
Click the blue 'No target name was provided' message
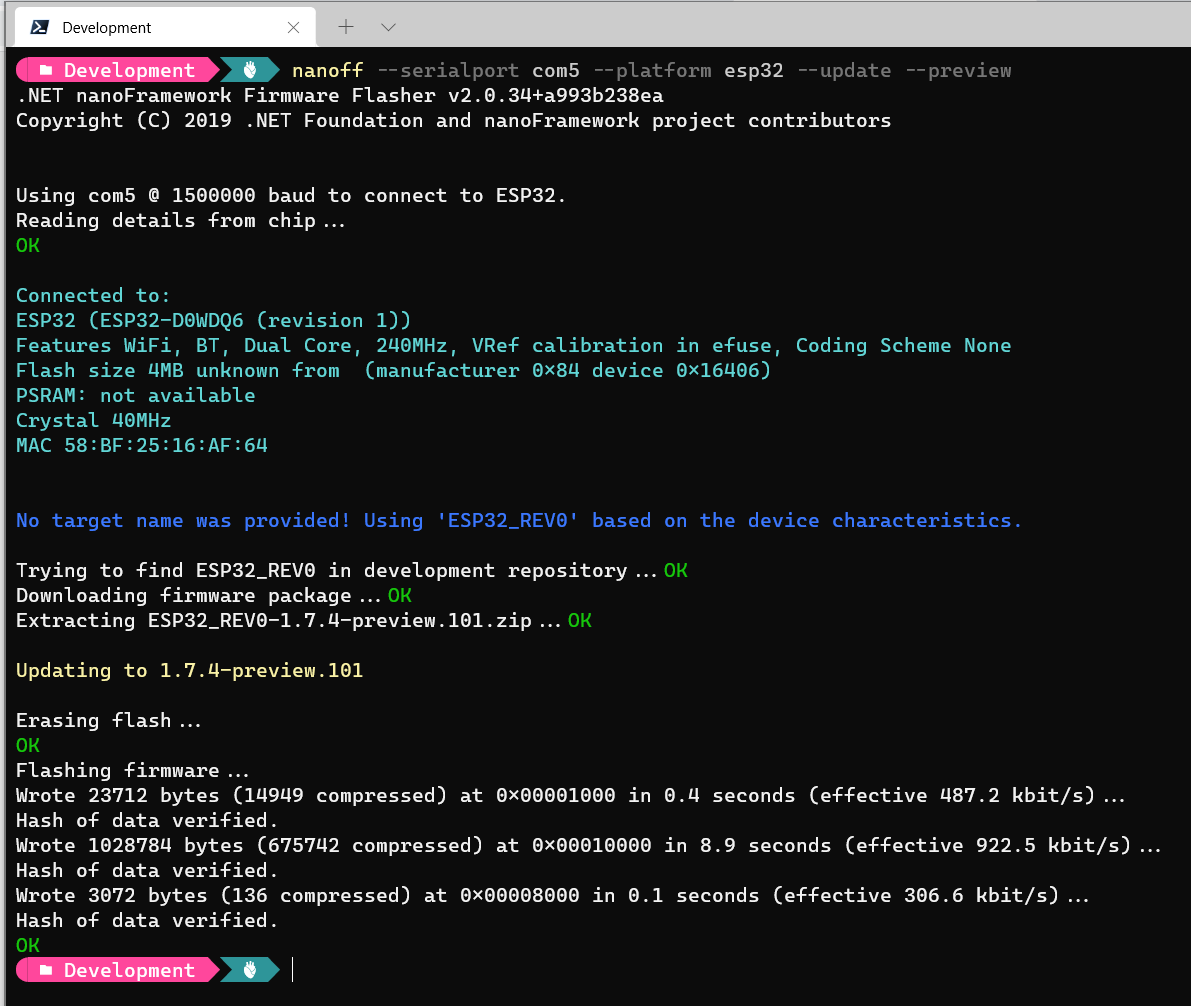pos(519,521)
